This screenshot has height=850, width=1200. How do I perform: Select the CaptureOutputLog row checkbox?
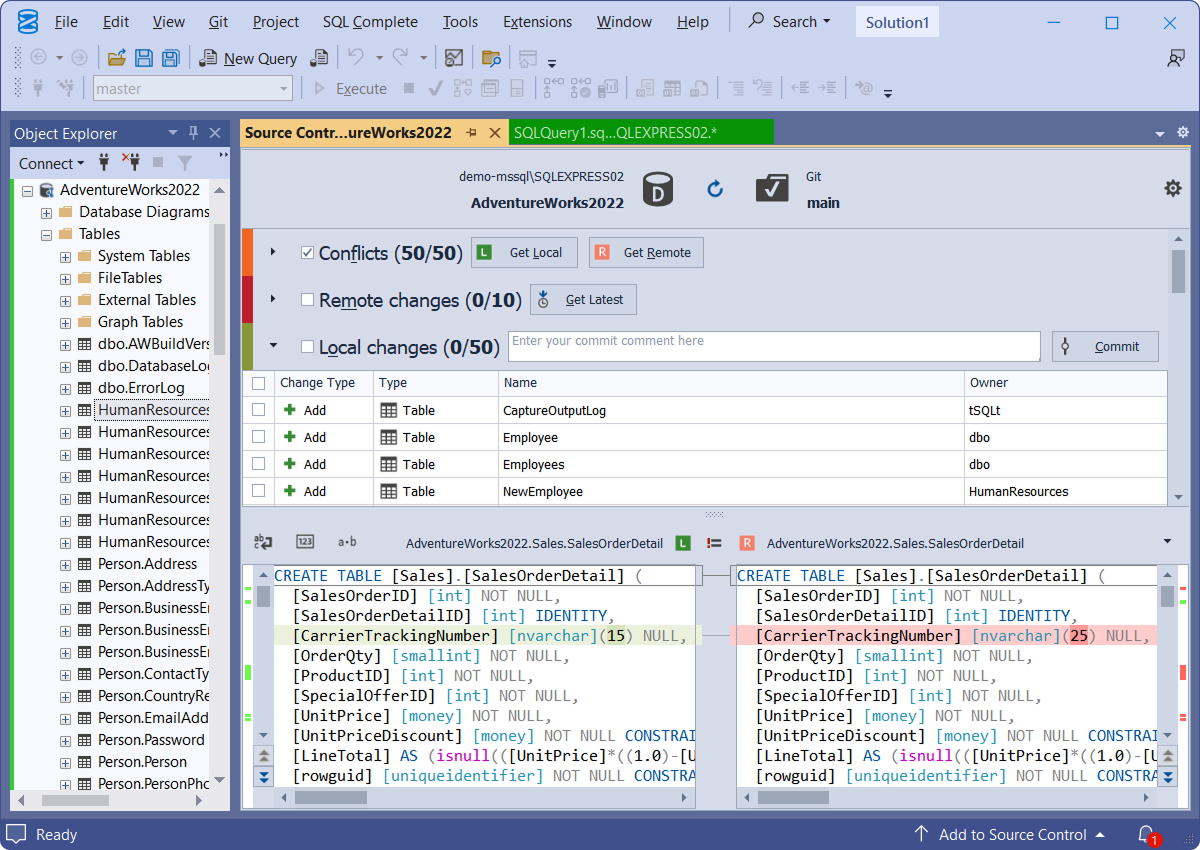(x=259, y=410)
